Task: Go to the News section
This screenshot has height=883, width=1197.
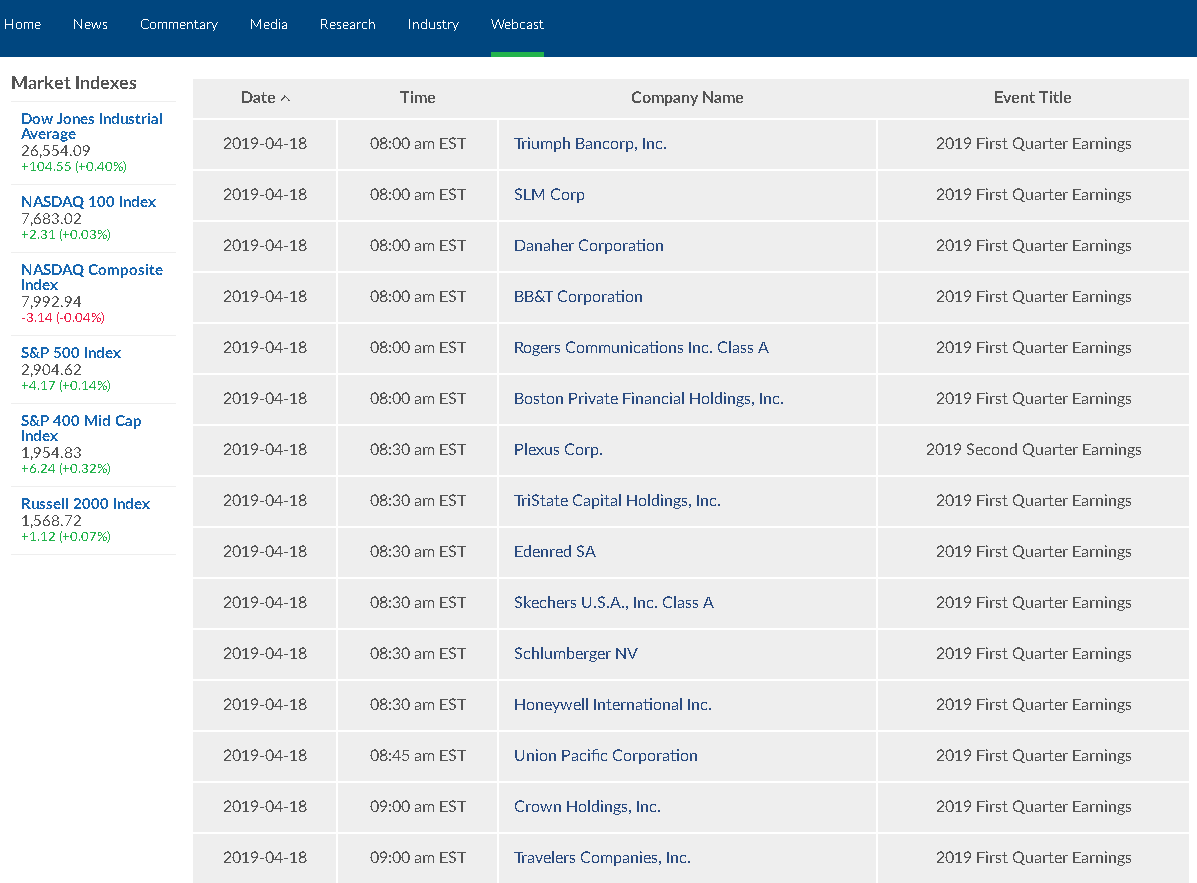Action: [90, 24]
